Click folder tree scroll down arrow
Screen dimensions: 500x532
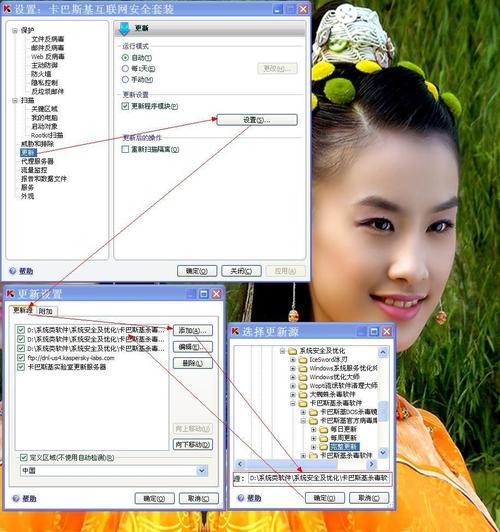(383, 452)
